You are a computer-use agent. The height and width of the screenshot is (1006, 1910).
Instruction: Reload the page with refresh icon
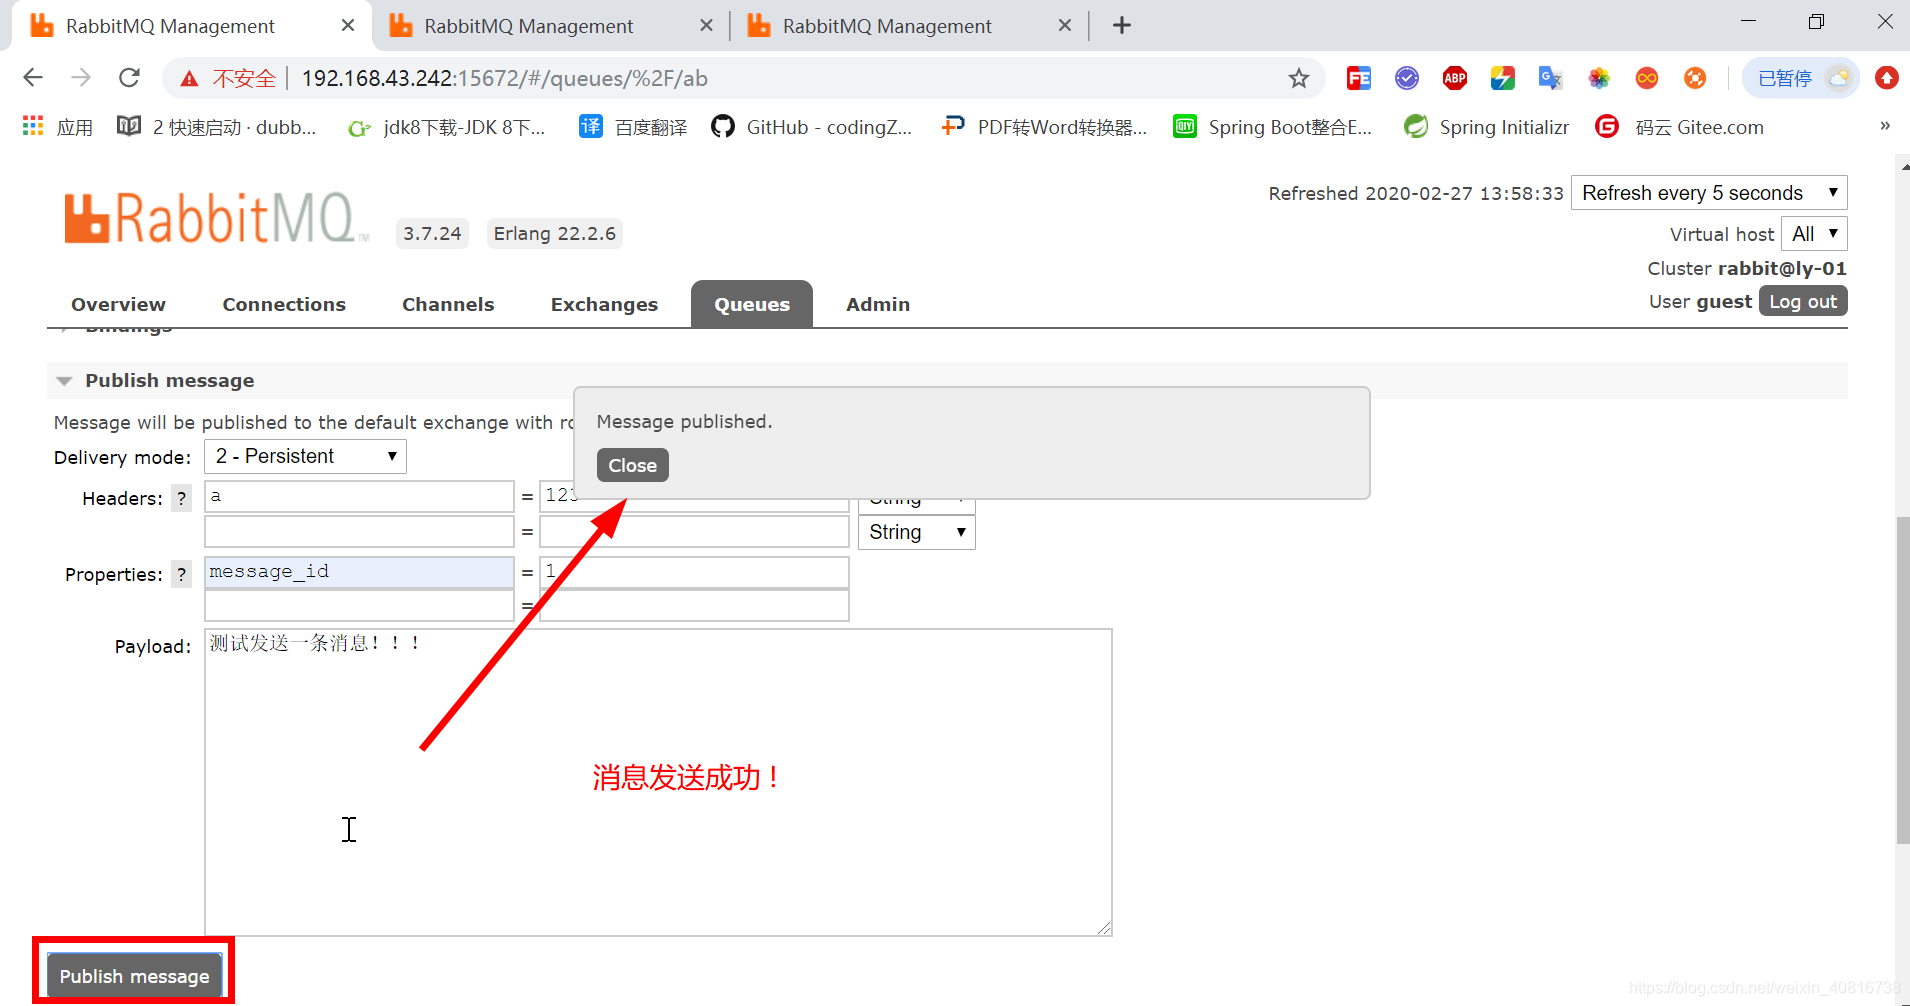129,78
